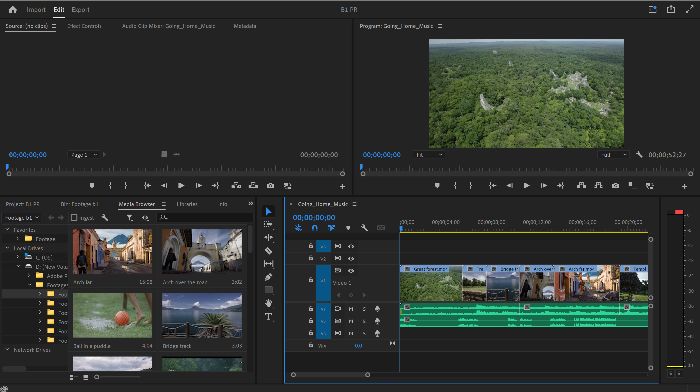The image size is (700, 392).
Task: Click Extract button in Program Monitor
Action: click(x=598, y=185)
